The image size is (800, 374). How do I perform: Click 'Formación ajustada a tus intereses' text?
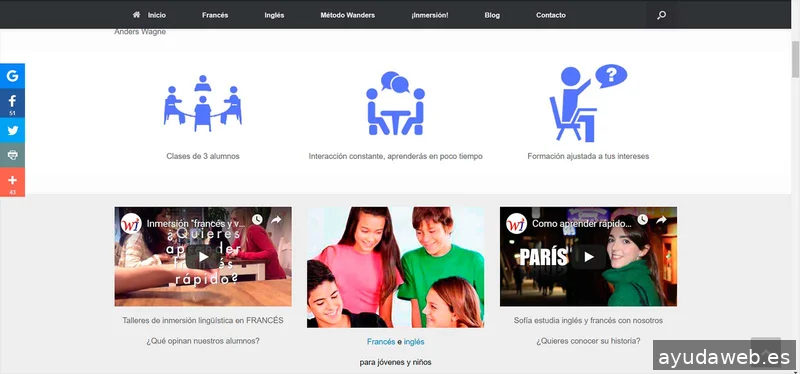(x=588, y=156)
